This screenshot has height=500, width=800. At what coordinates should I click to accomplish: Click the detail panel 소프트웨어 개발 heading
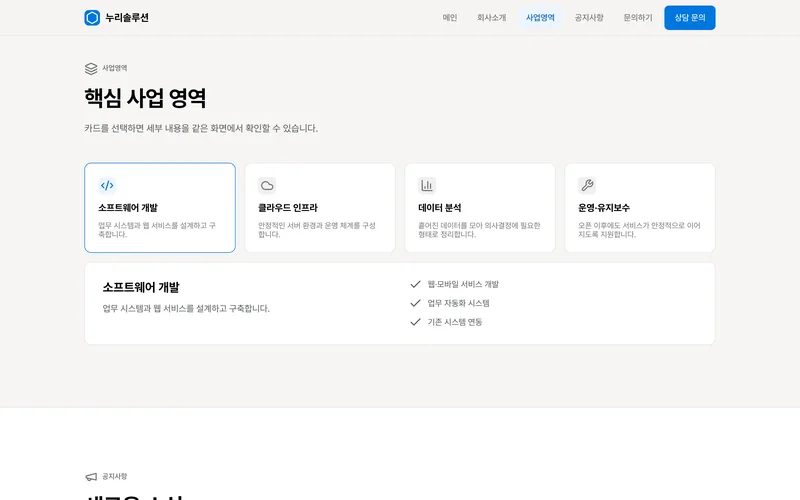tap(141, 287)
